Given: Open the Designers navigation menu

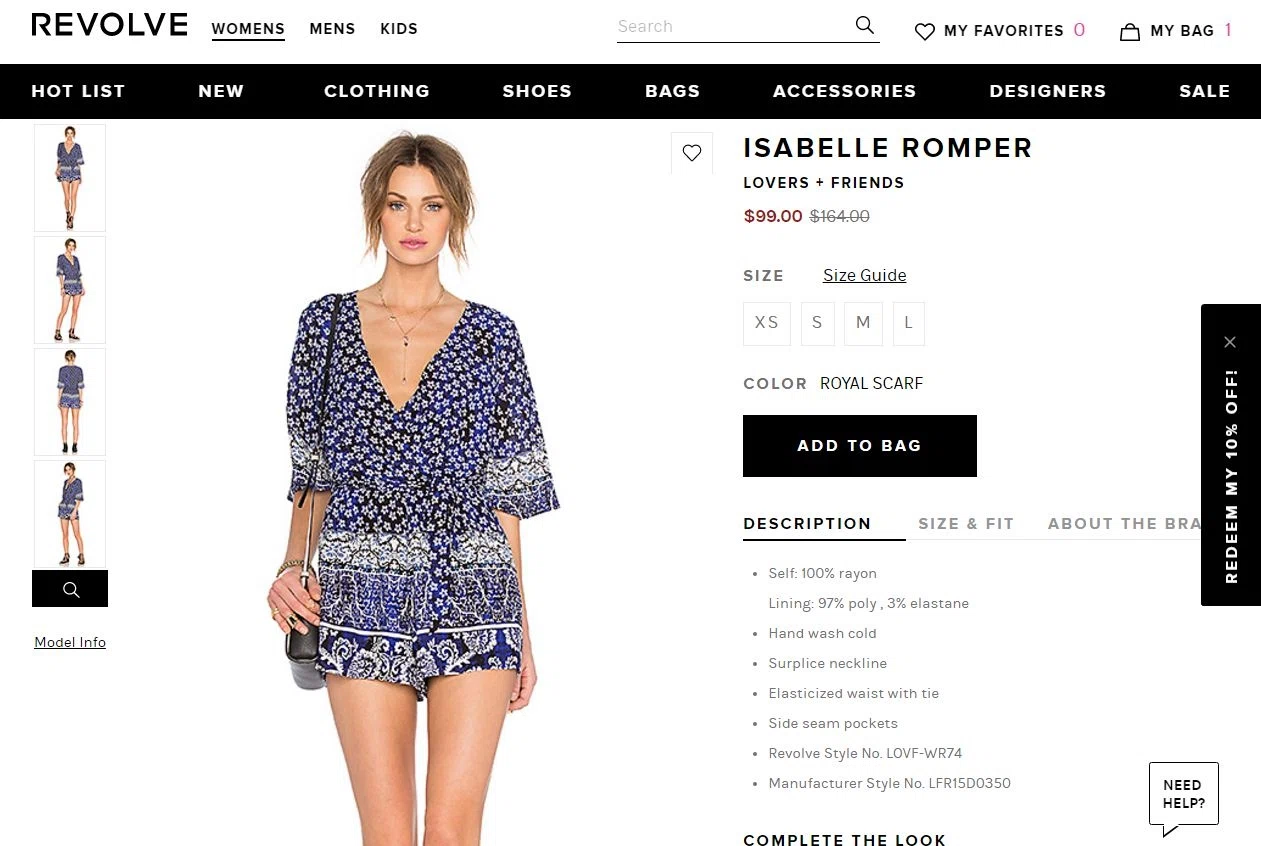Looking at the screenshot, I should point(1048,91).
